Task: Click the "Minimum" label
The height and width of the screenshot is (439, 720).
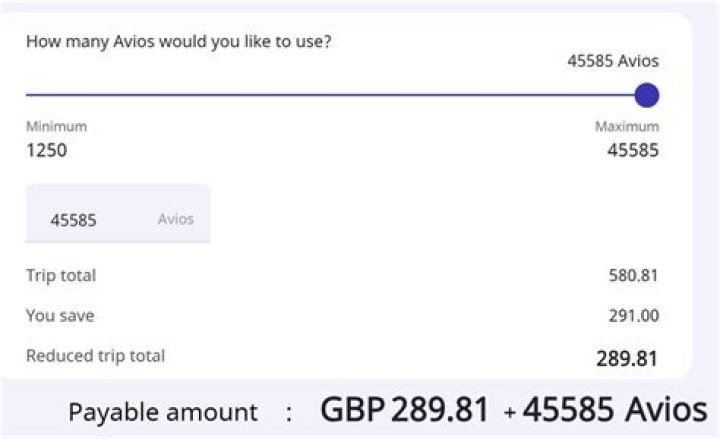Action: pyautogui.click(x=56, y=127)
